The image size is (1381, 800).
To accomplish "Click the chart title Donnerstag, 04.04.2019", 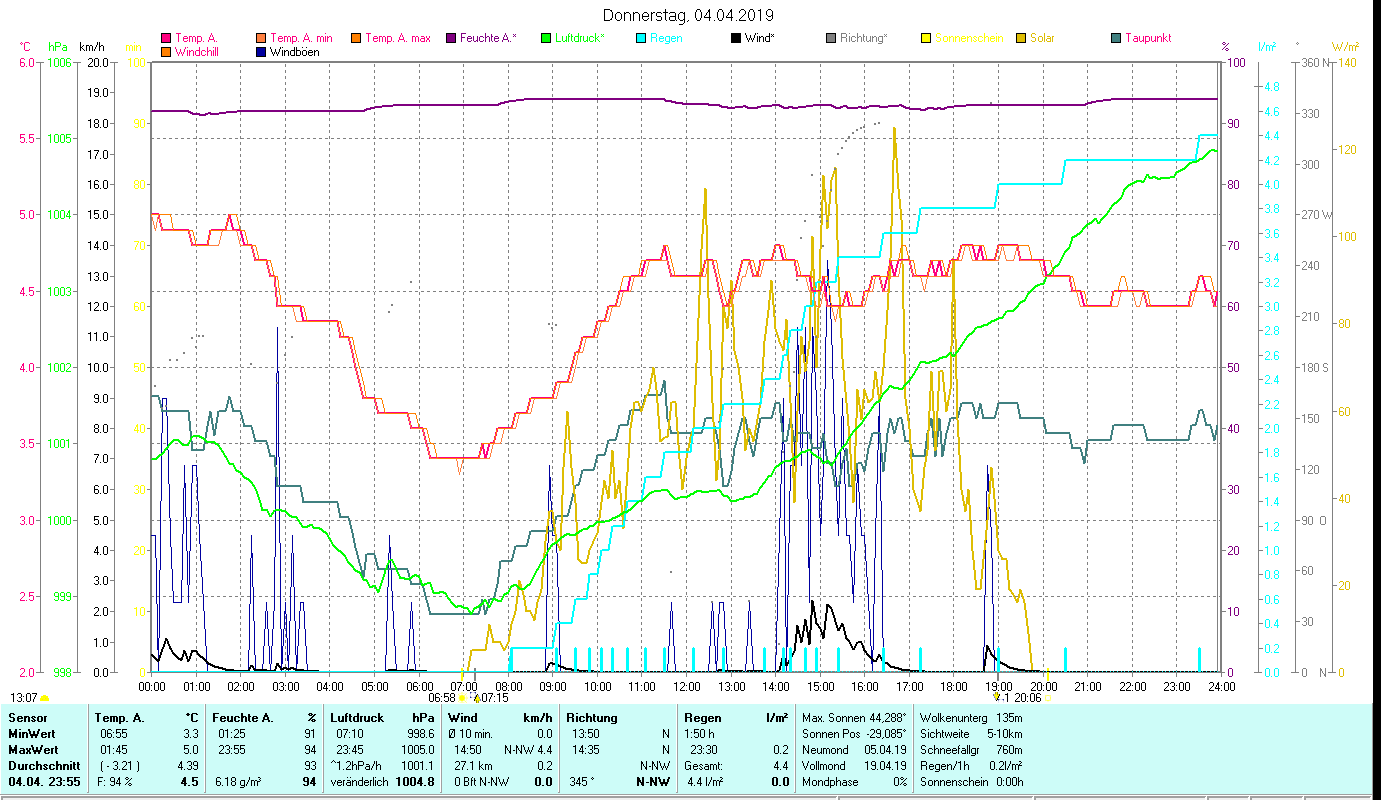I will click(x=689, y=15).
